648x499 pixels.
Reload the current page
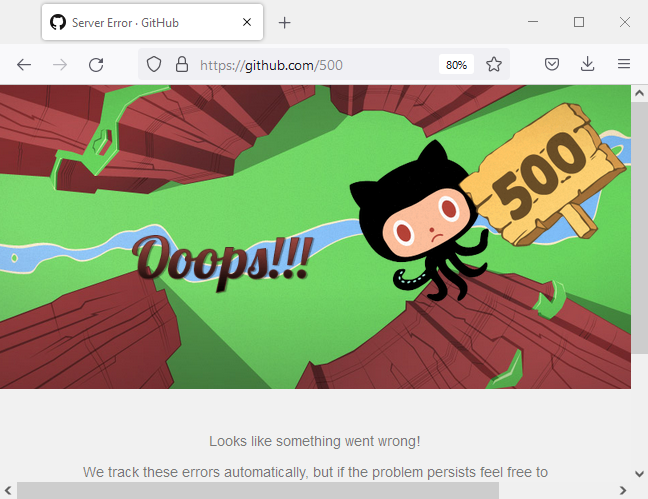pos(96,65)
